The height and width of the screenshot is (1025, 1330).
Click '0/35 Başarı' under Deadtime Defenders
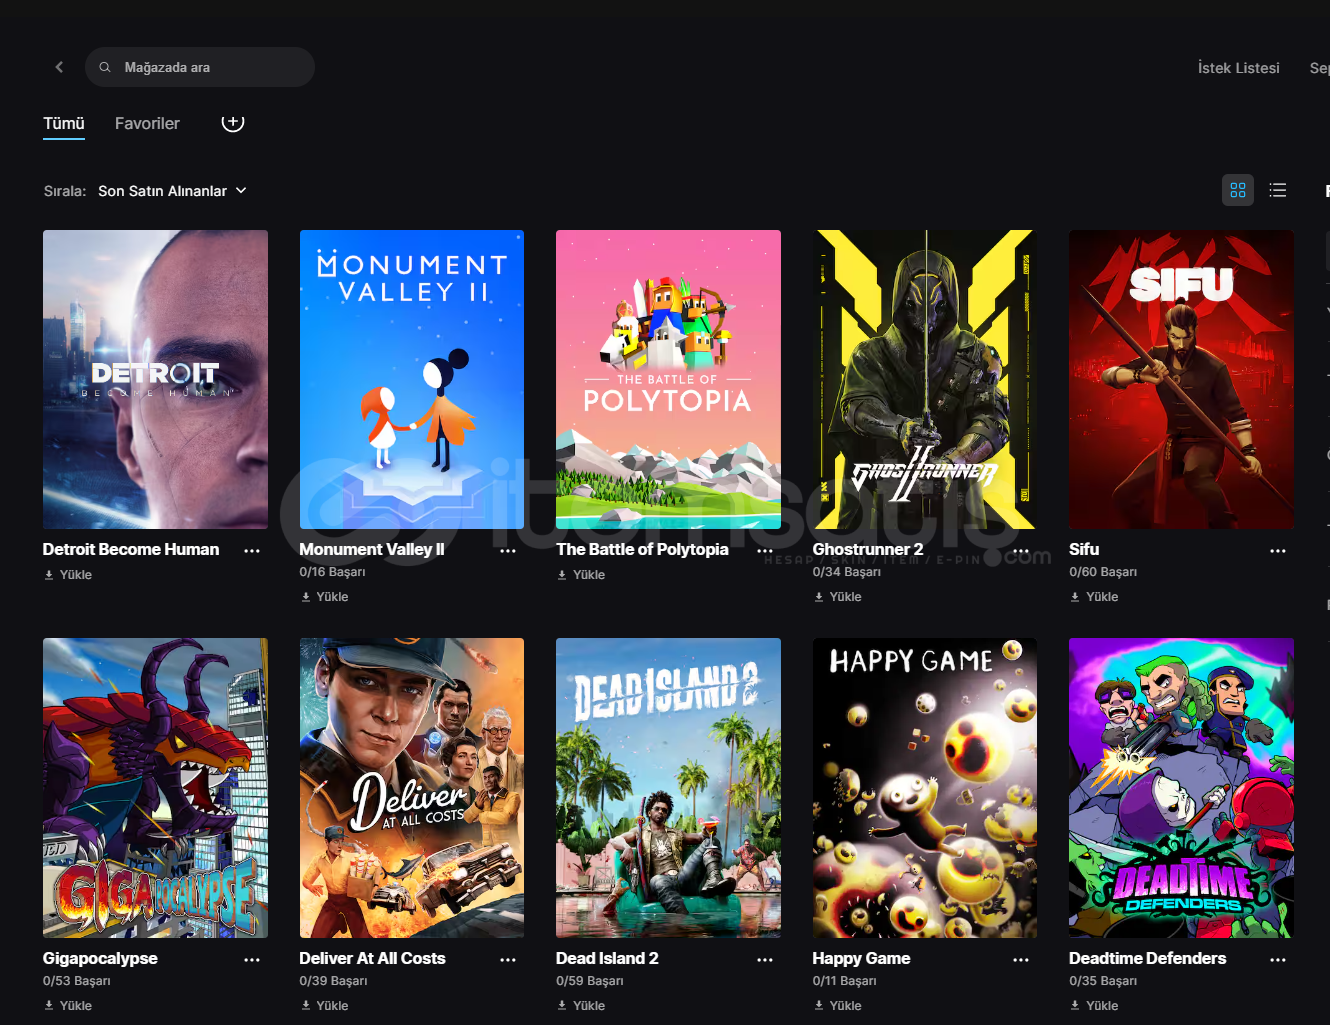tap(1103, 981)
